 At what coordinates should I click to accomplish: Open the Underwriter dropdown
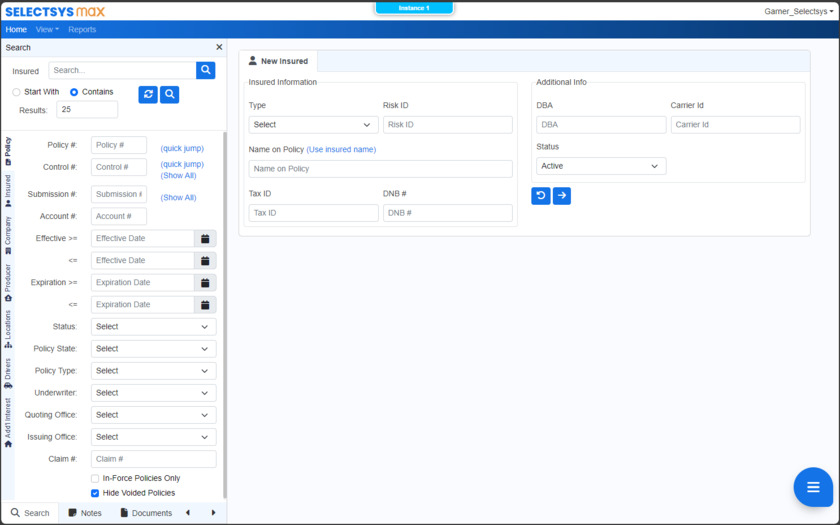(x=153, y=393)
